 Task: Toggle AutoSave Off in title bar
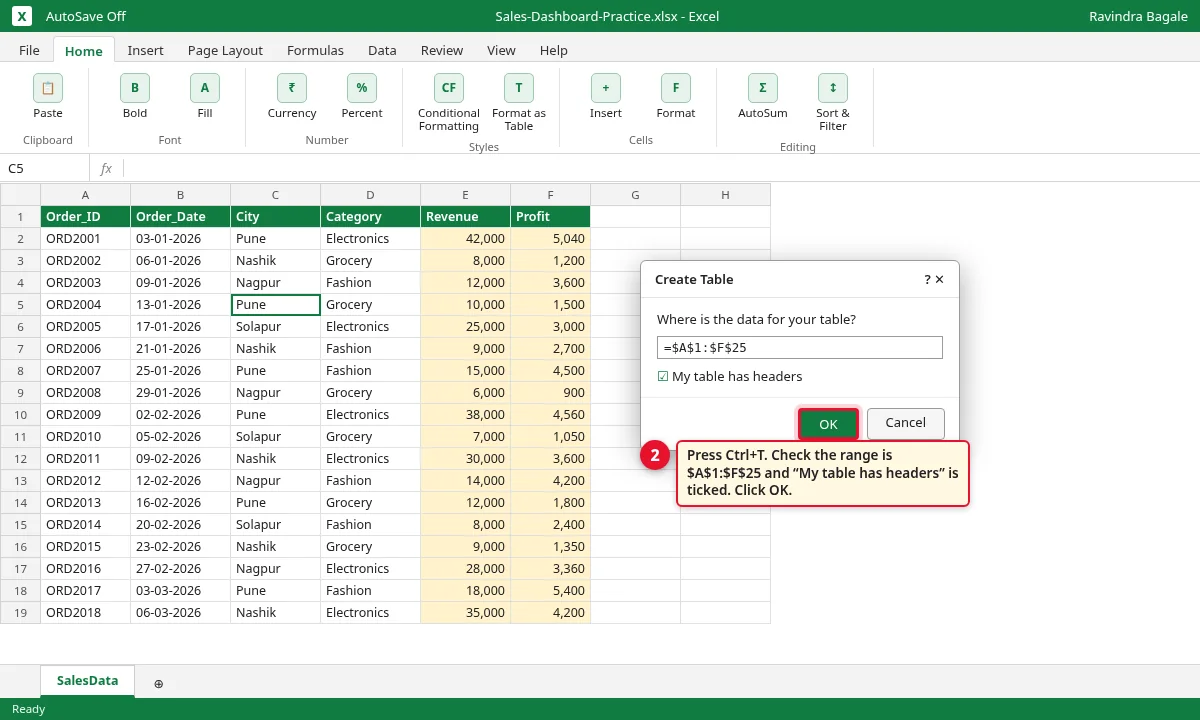pyautogui.click(x=86, y=16)
